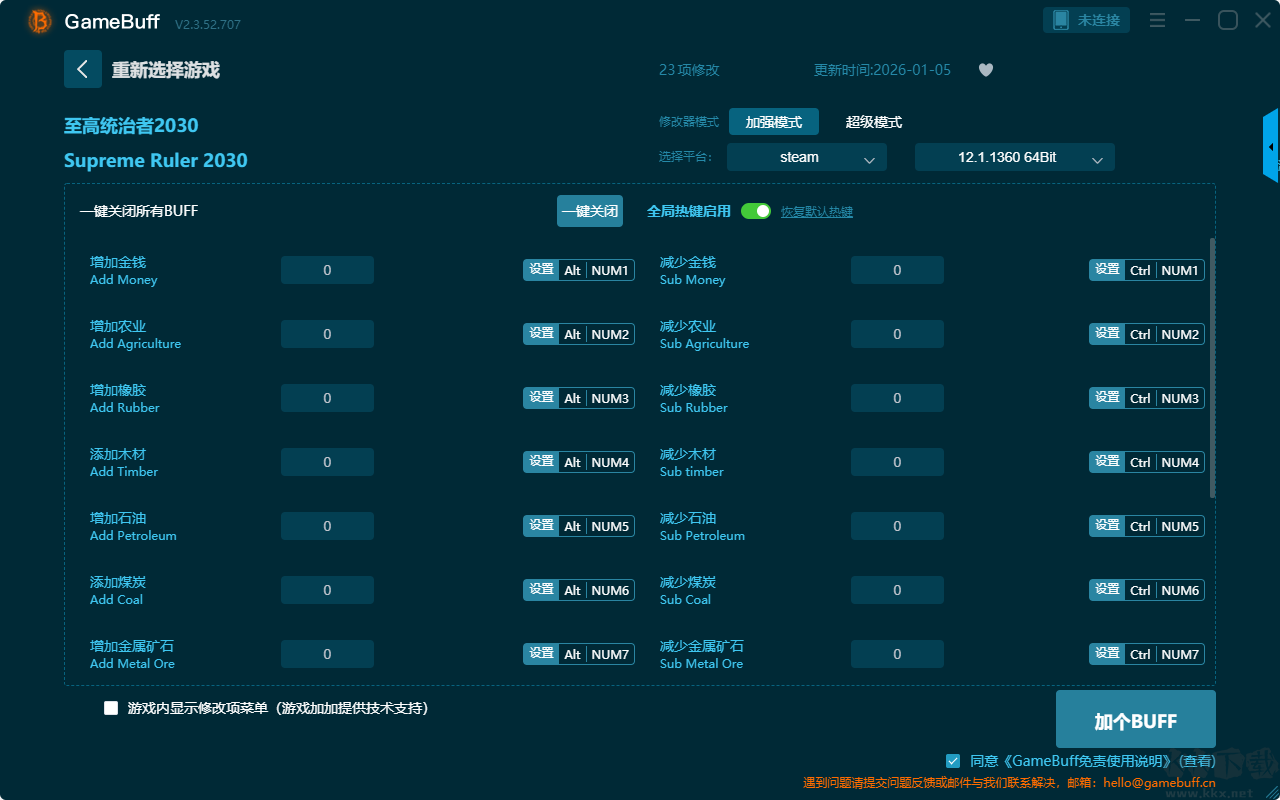Click 设置 for Sub Rubber hotkey

point(1107,398)
